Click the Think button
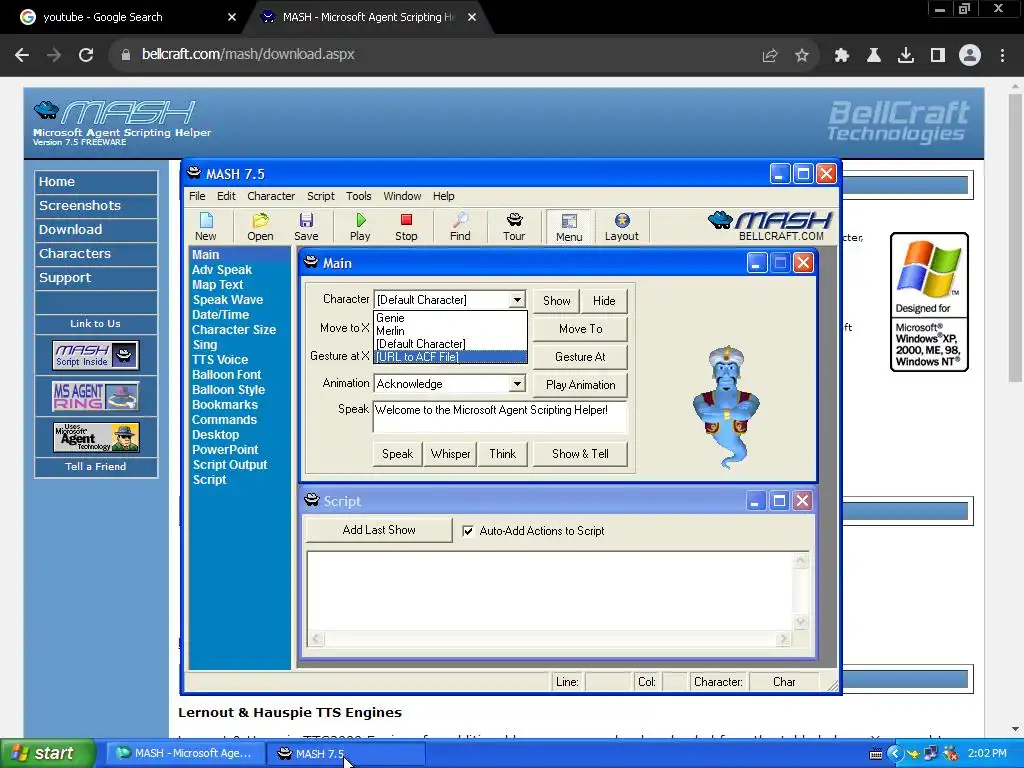Image resolution: width=1024 pixels, height=768 pixels. [x=503, y=454]
